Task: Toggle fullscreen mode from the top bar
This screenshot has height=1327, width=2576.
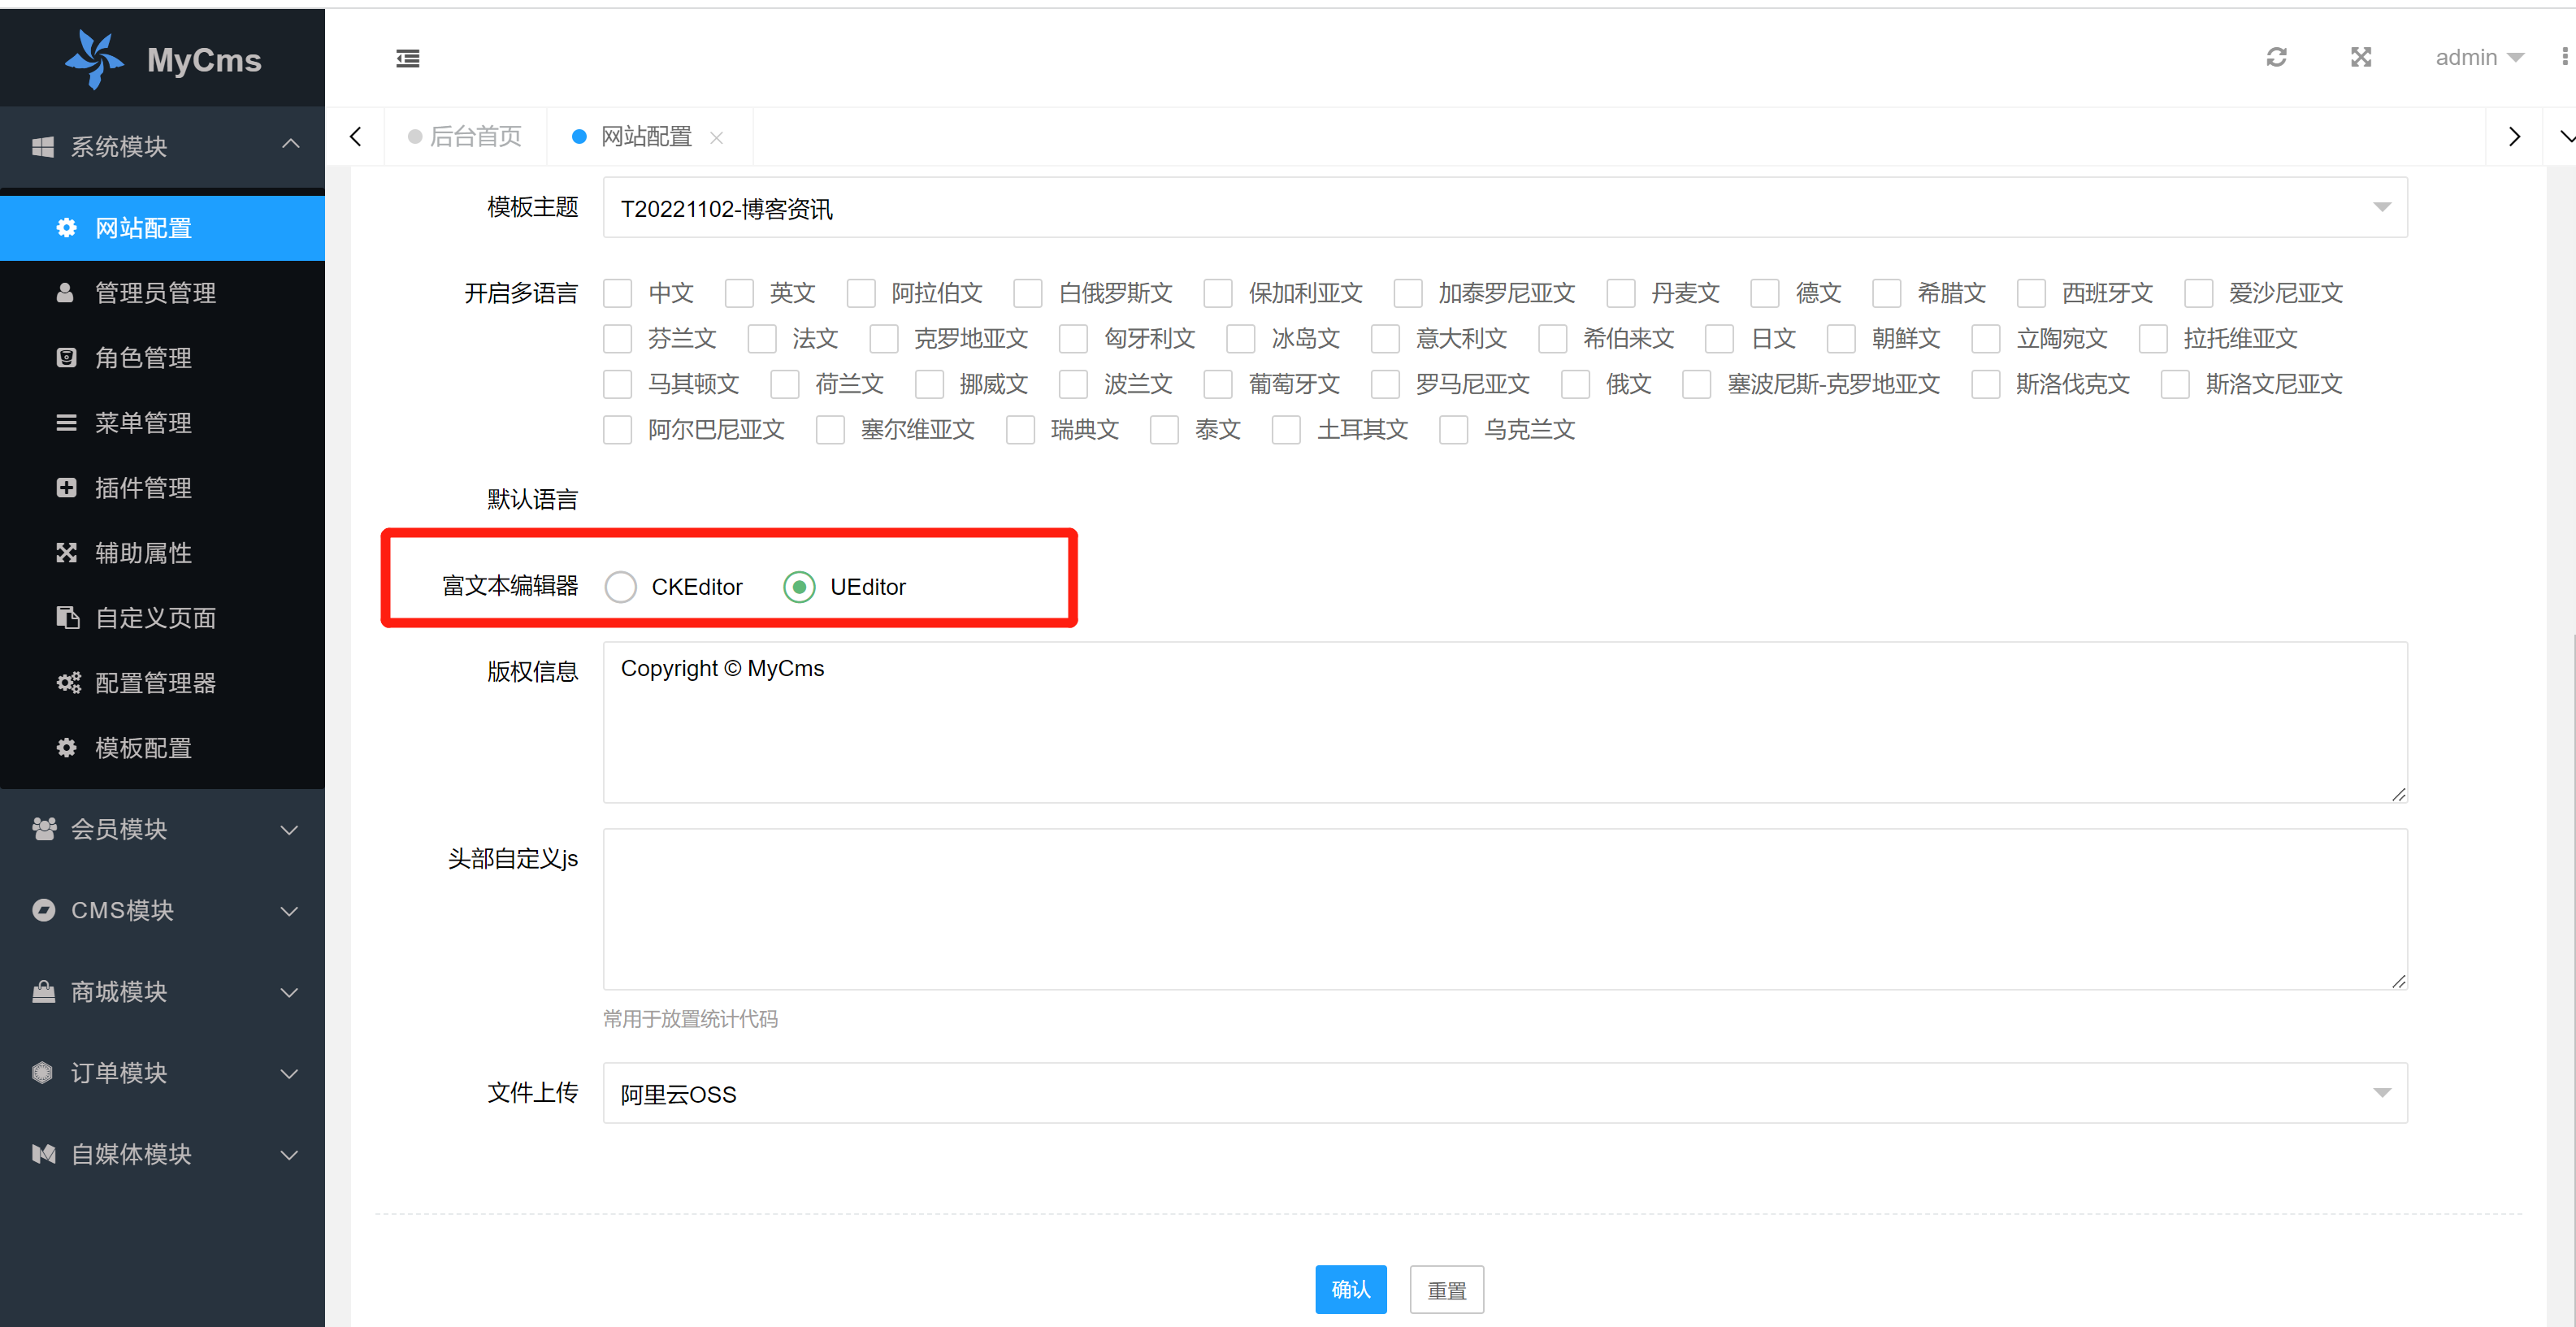Action: [x=2361, y=57]
